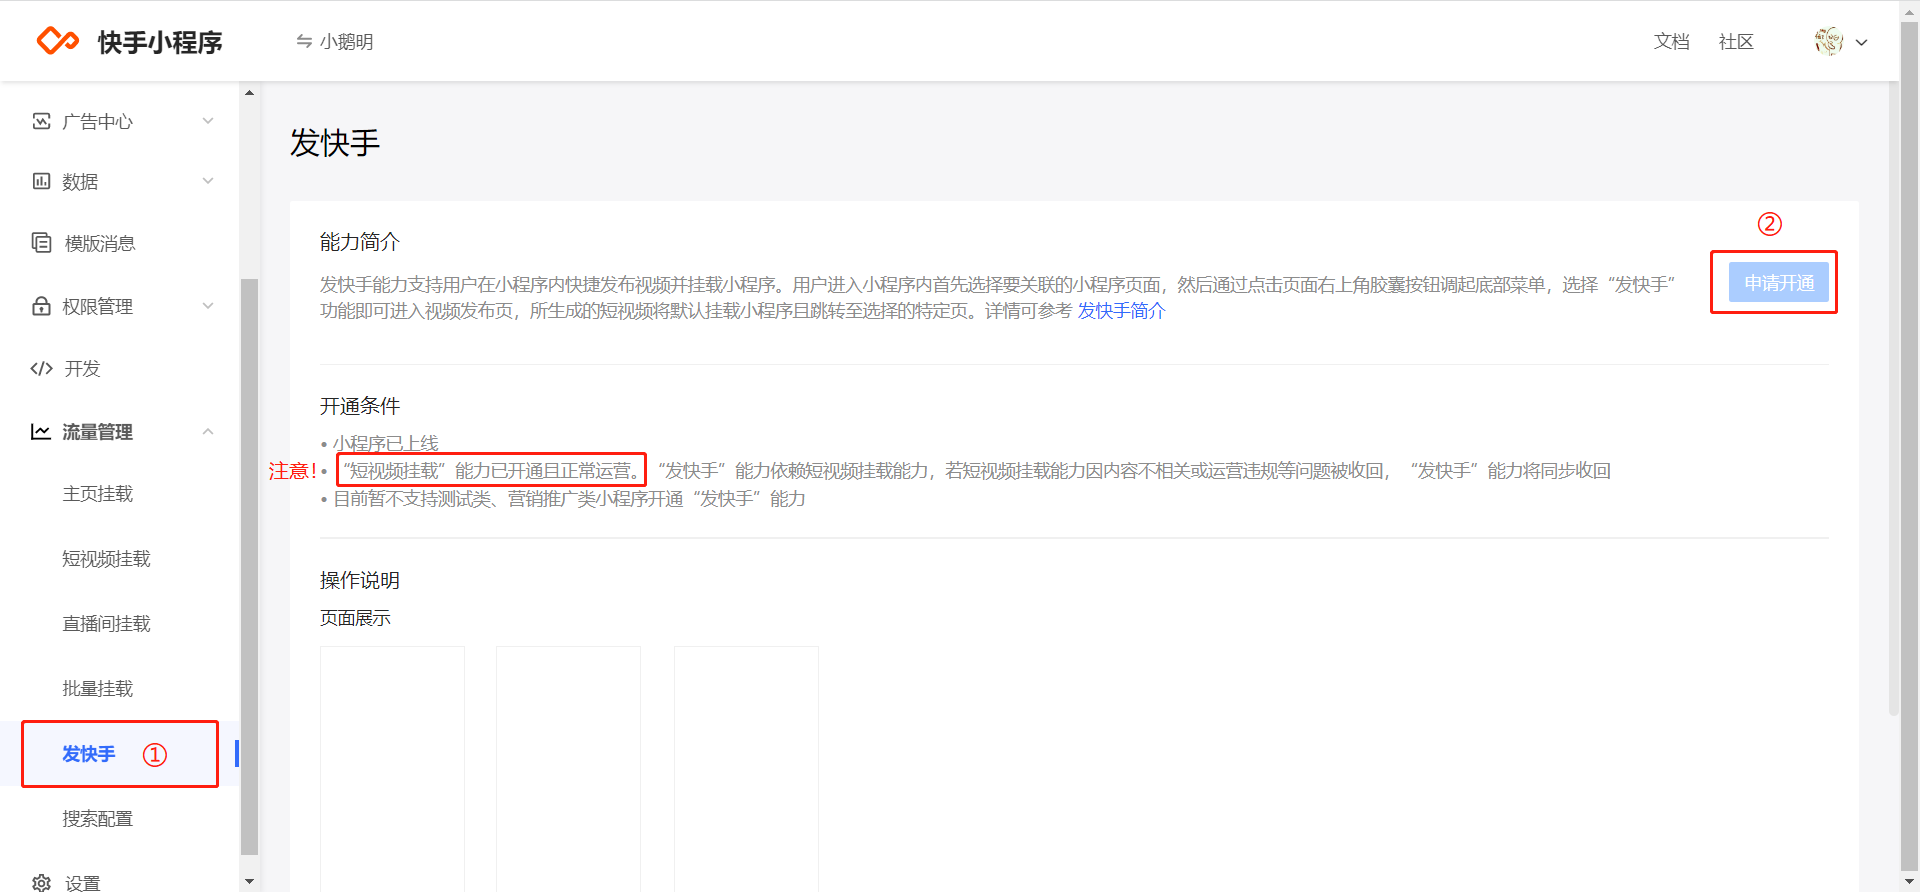Image resolution: width=1920 pixels, height=892 pixels.
Task: Click the 页面展示 label
Action: coord(355,618)
